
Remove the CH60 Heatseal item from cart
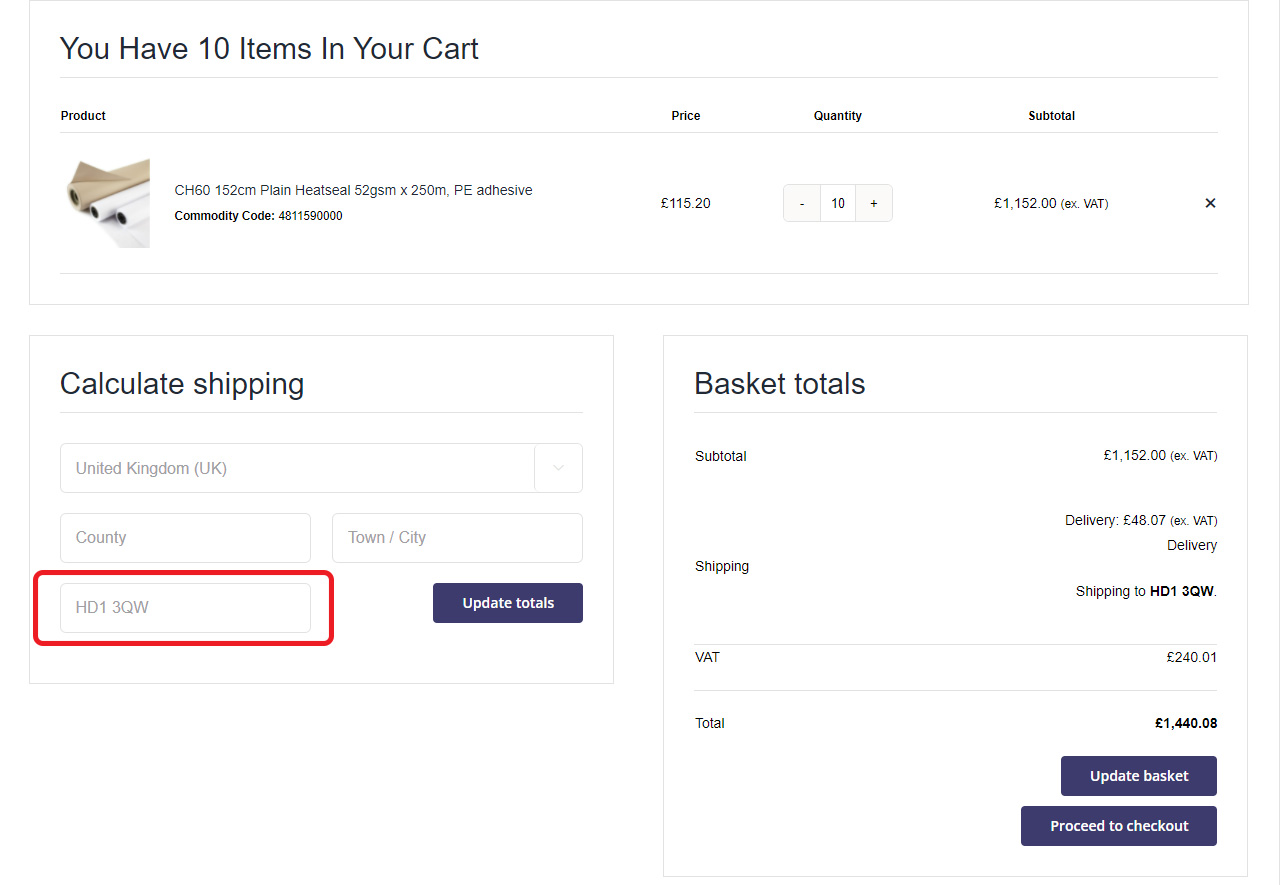[x=1210, y=203]
